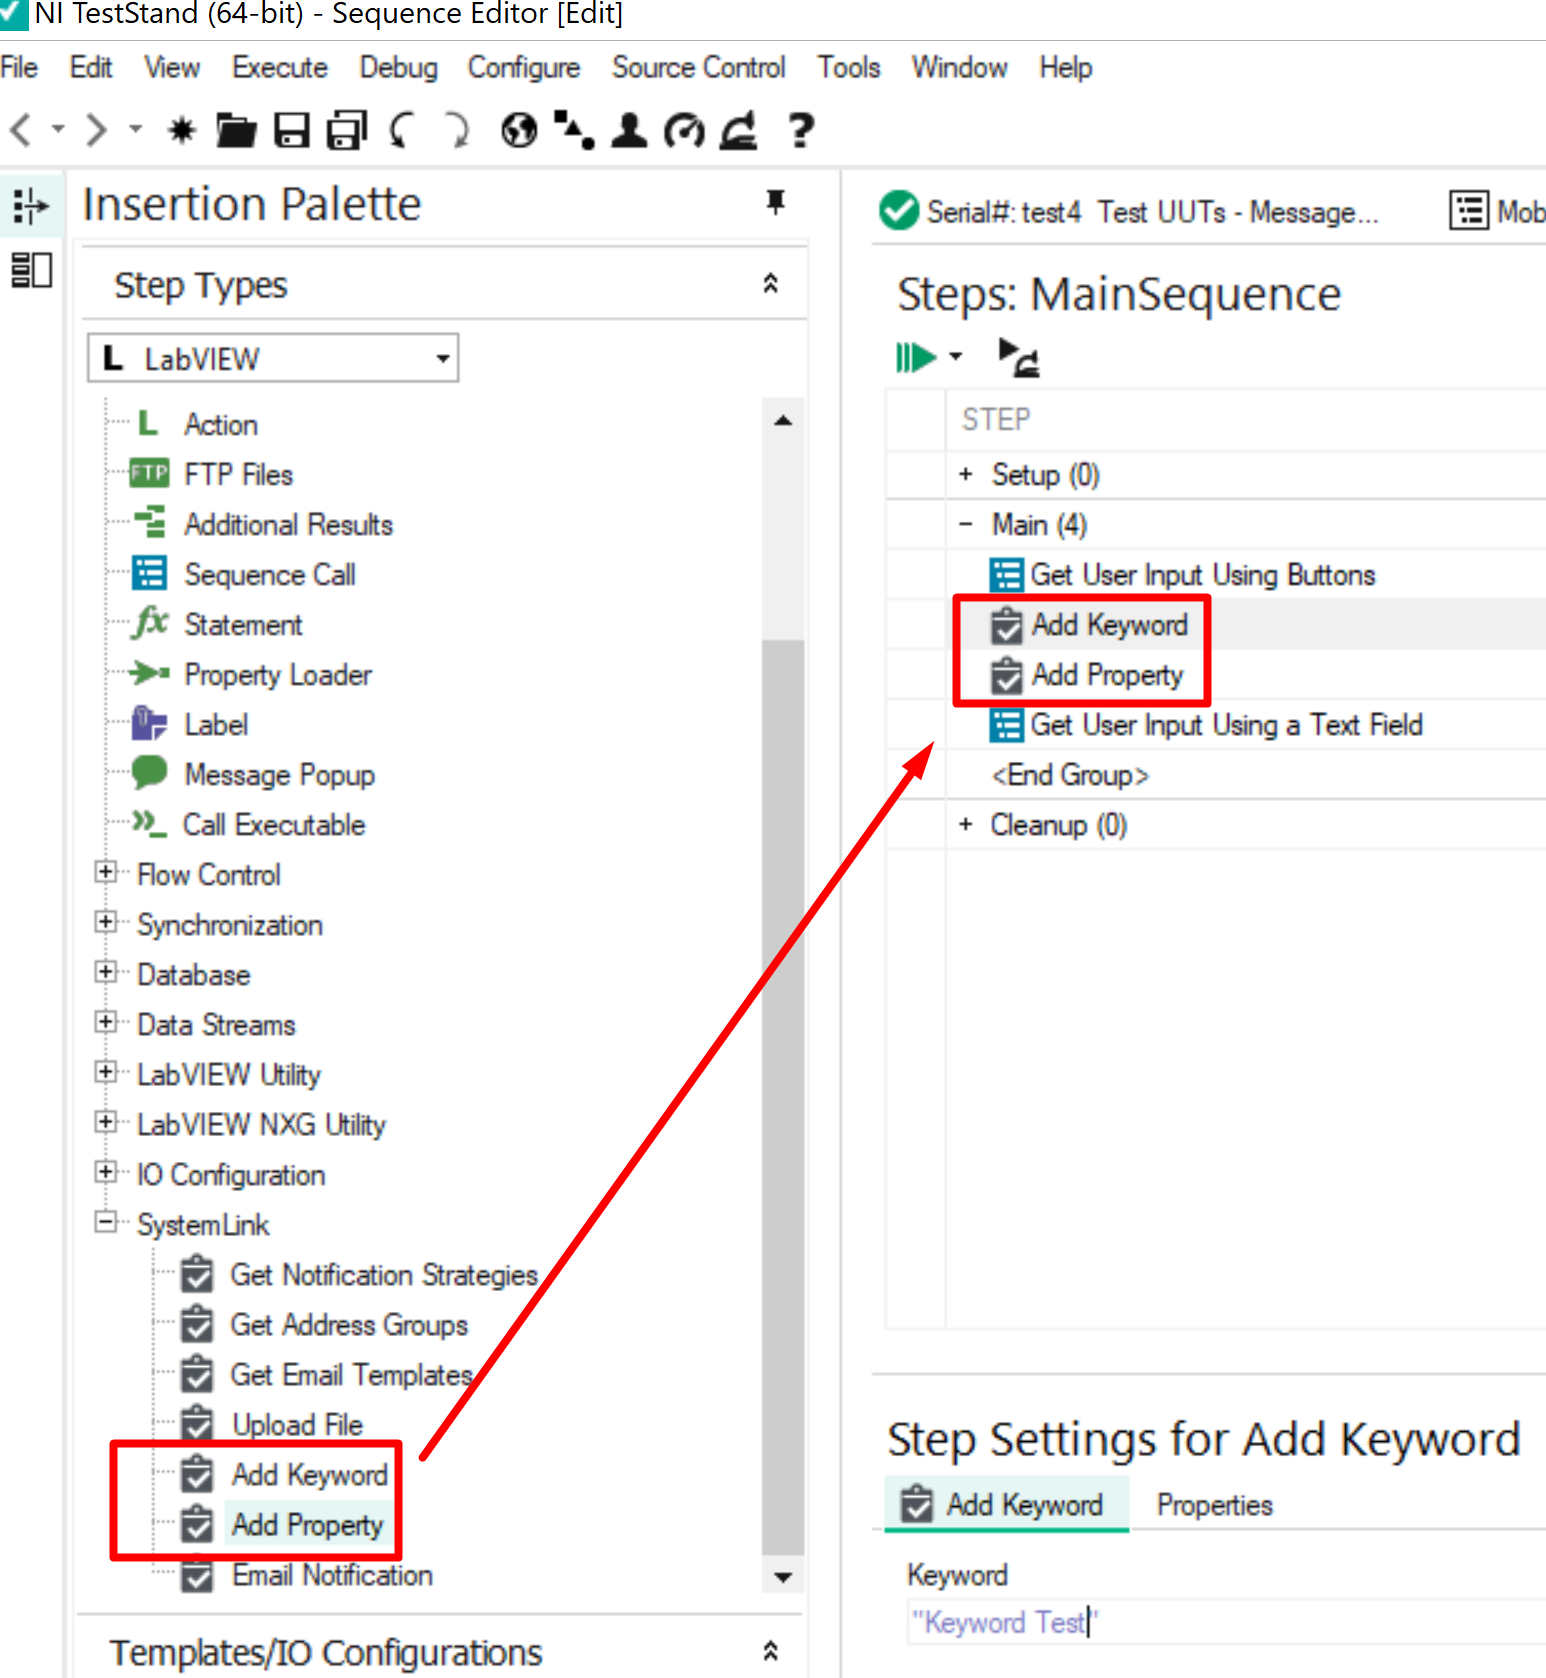
Task: Select Get Notification Strategies step
Action: 384,1274
